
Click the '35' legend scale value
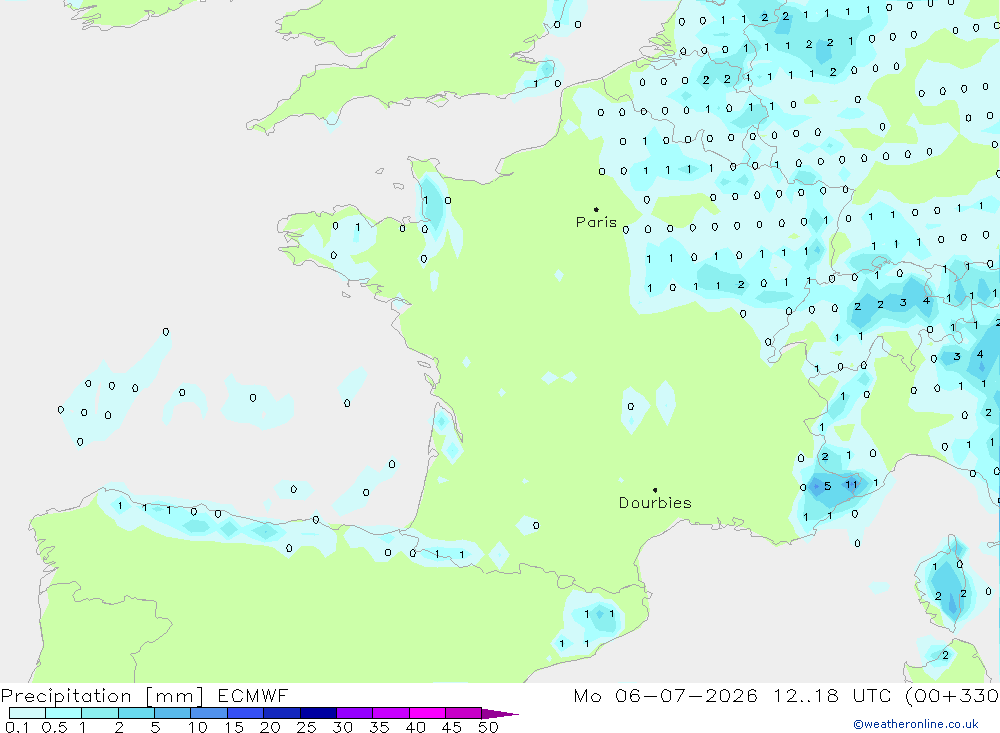click(379, 727)
